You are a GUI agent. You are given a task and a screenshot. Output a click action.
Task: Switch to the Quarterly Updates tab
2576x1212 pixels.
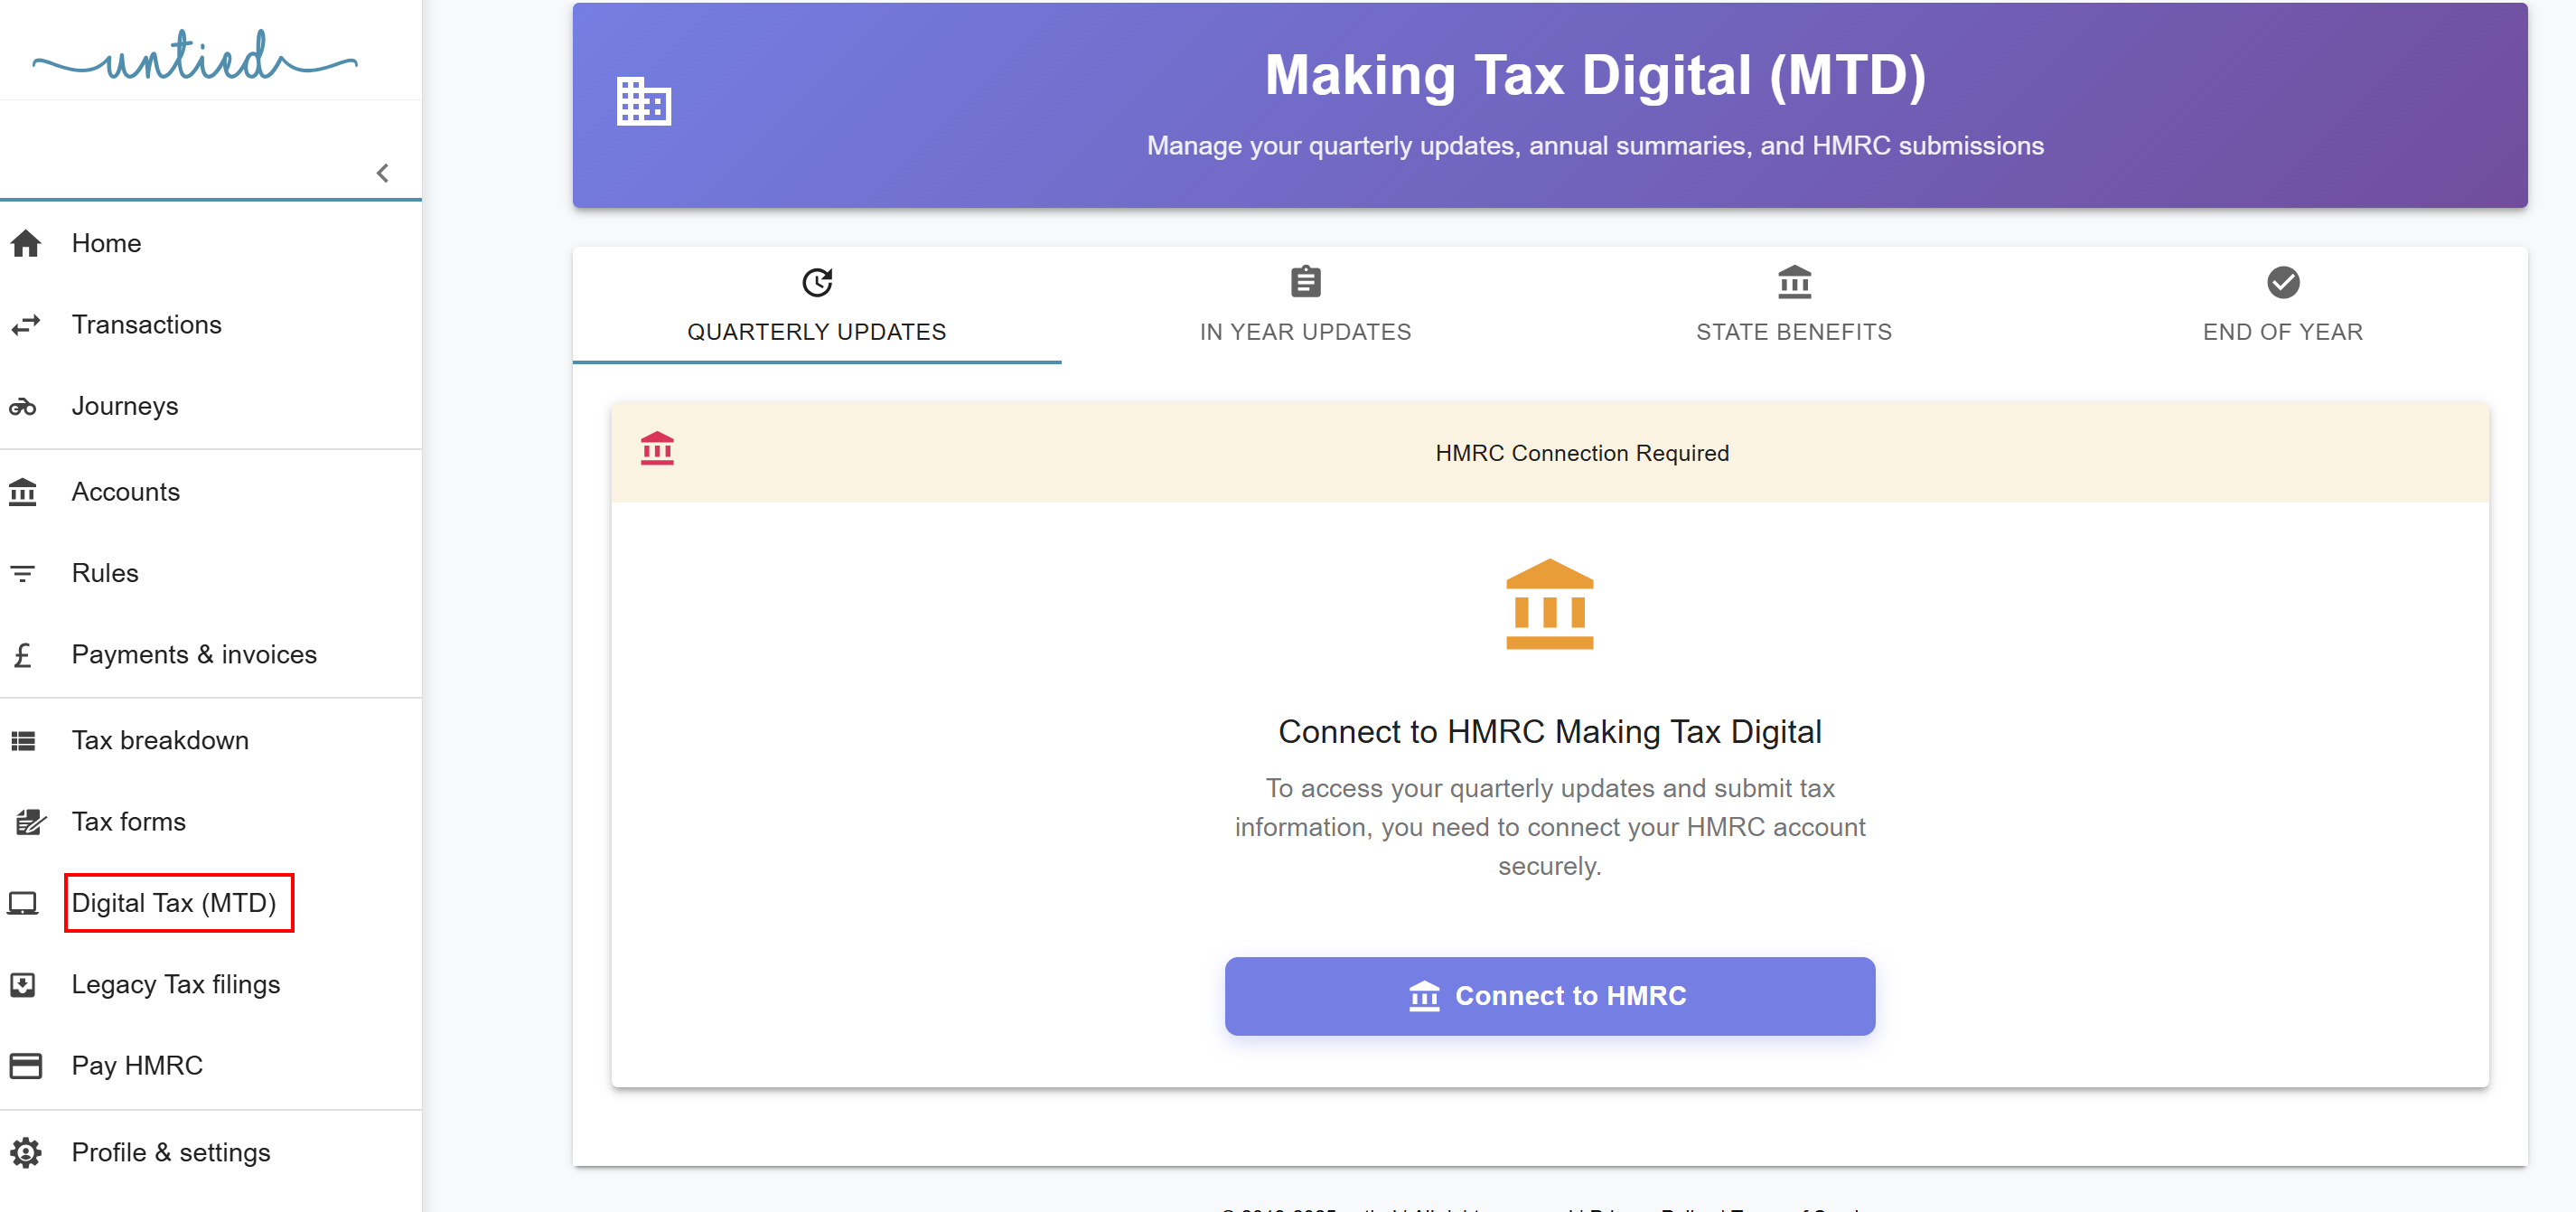point(817,306)
